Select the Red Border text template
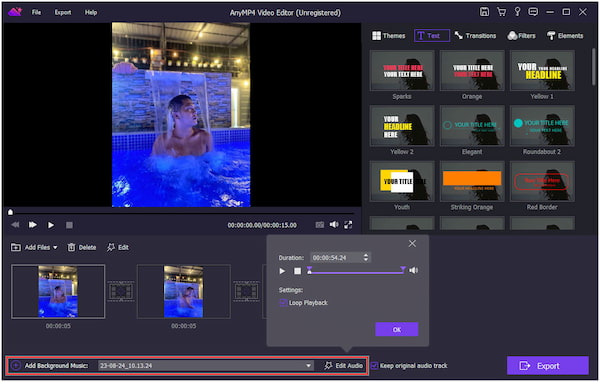The height and width of the screenshot is (382, 600). pos(542,181)
